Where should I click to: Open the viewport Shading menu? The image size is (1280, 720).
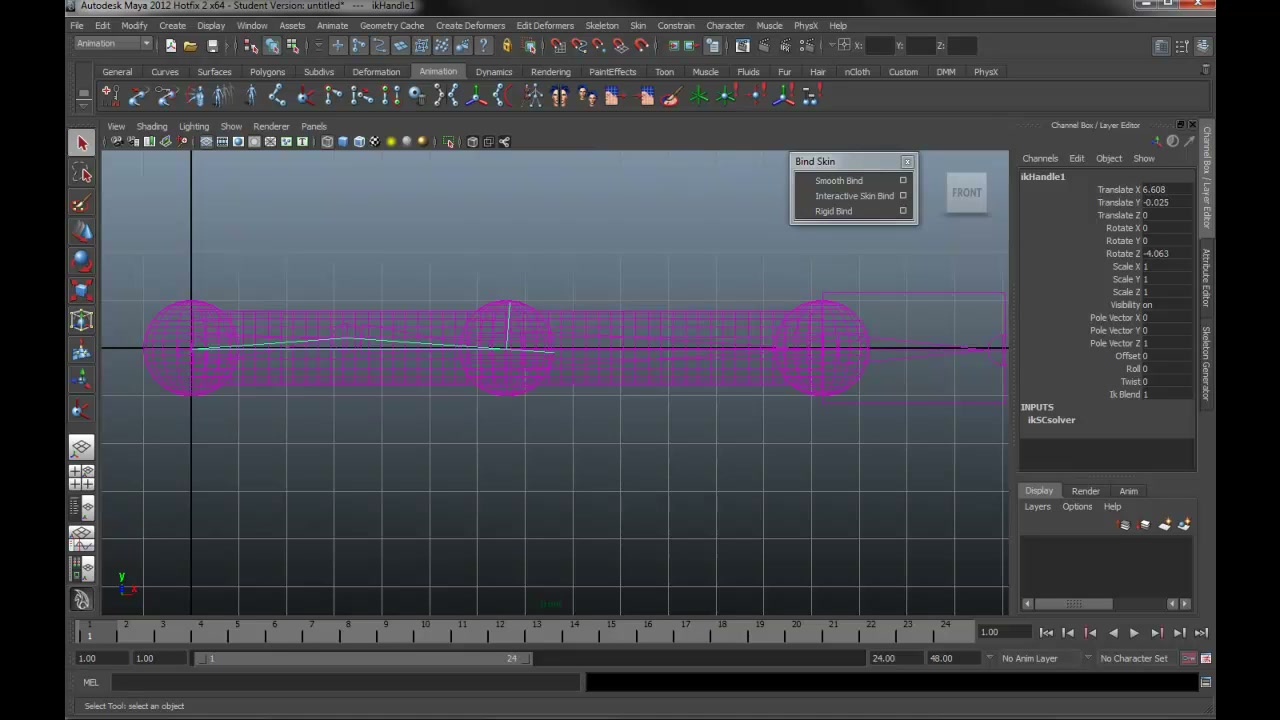(152, 126)
